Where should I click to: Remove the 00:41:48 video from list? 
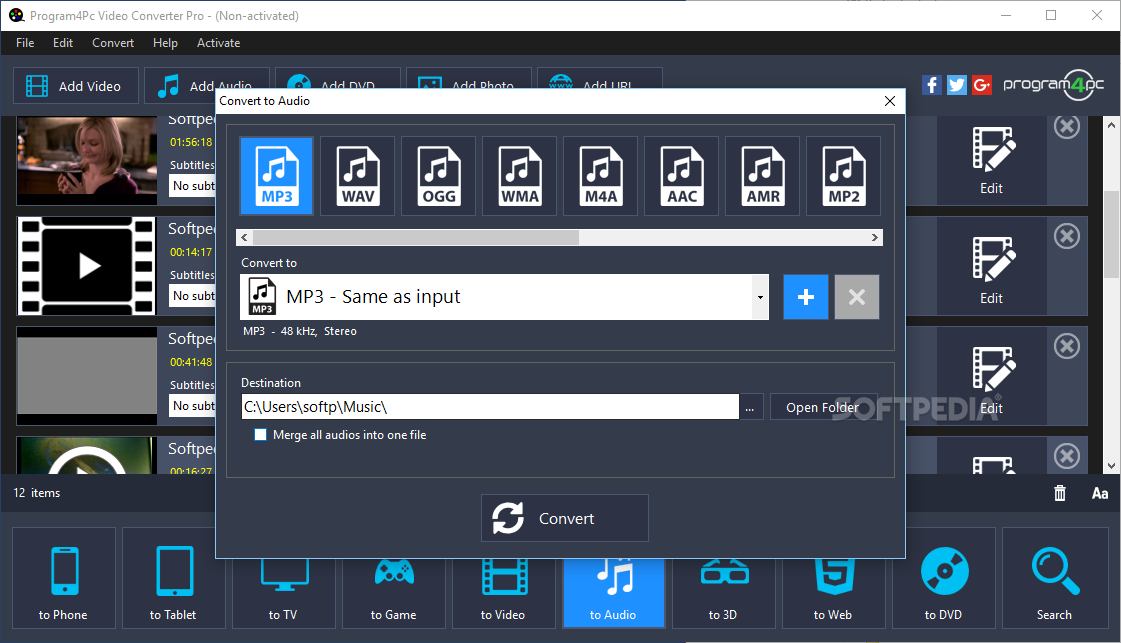1067,346
